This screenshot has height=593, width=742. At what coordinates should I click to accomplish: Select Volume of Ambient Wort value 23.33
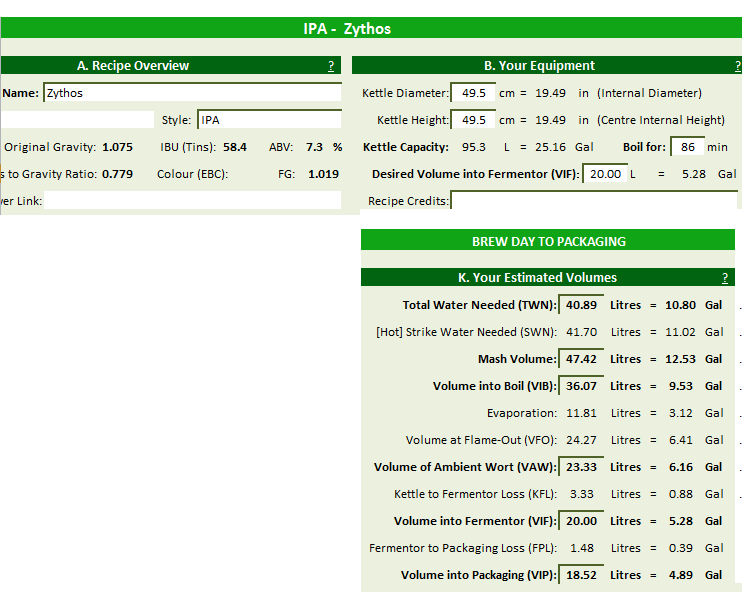581,467
